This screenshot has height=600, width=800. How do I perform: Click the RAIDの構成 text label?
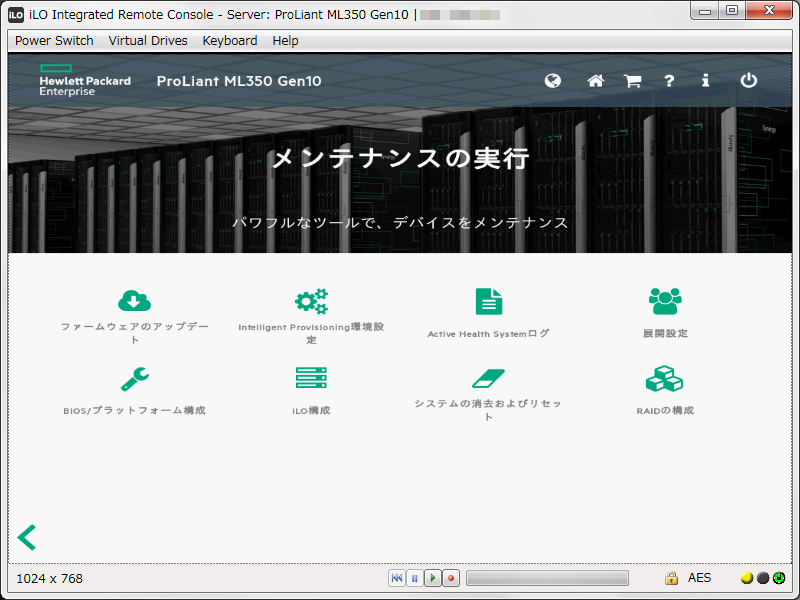pos(665,411)
